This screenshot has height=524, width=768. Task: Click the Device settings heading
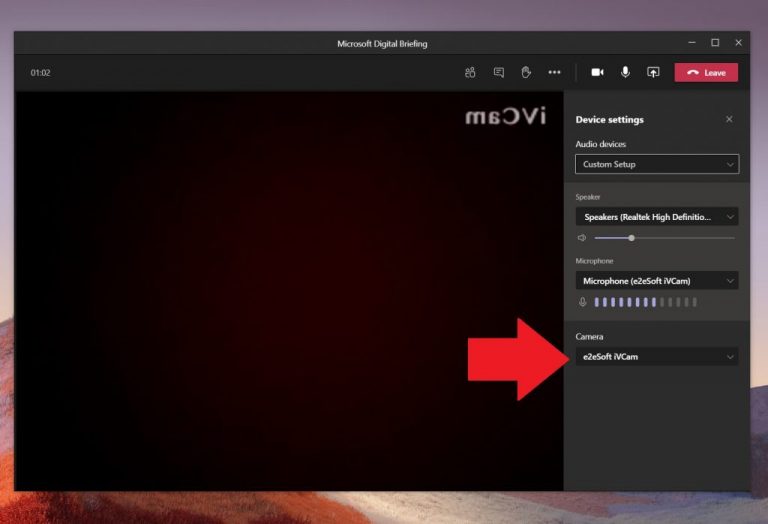[610, 119]
